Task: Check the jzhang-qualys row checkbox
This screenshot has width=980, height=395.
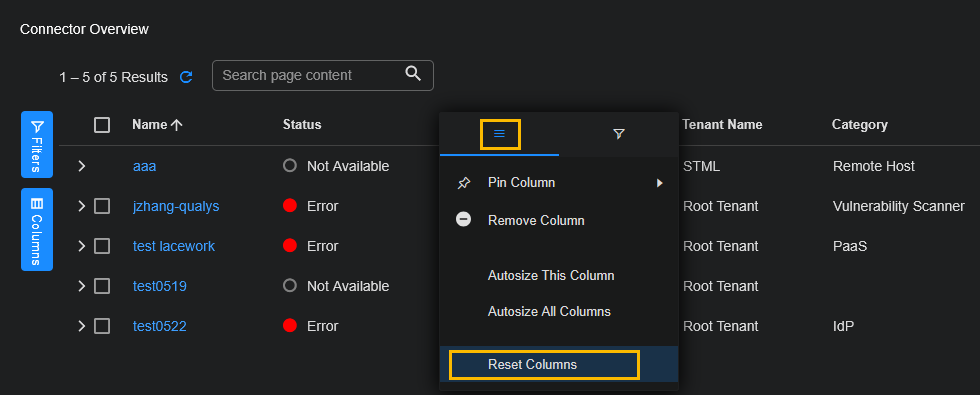Action: coord(102,206)
